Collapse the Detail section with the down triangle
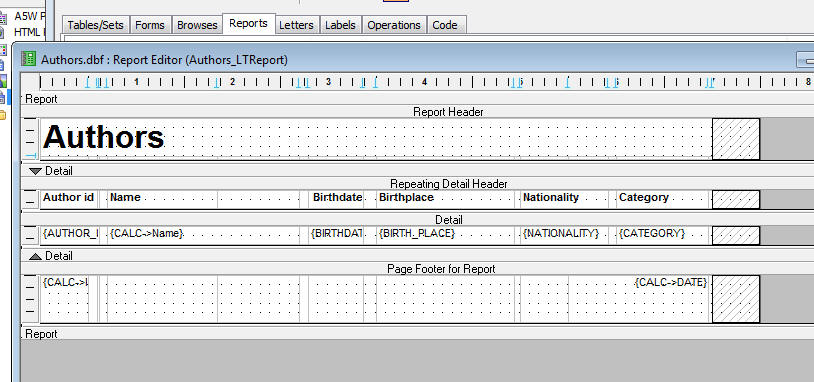Viewport: 814px width, 382px height. [36, 171]
